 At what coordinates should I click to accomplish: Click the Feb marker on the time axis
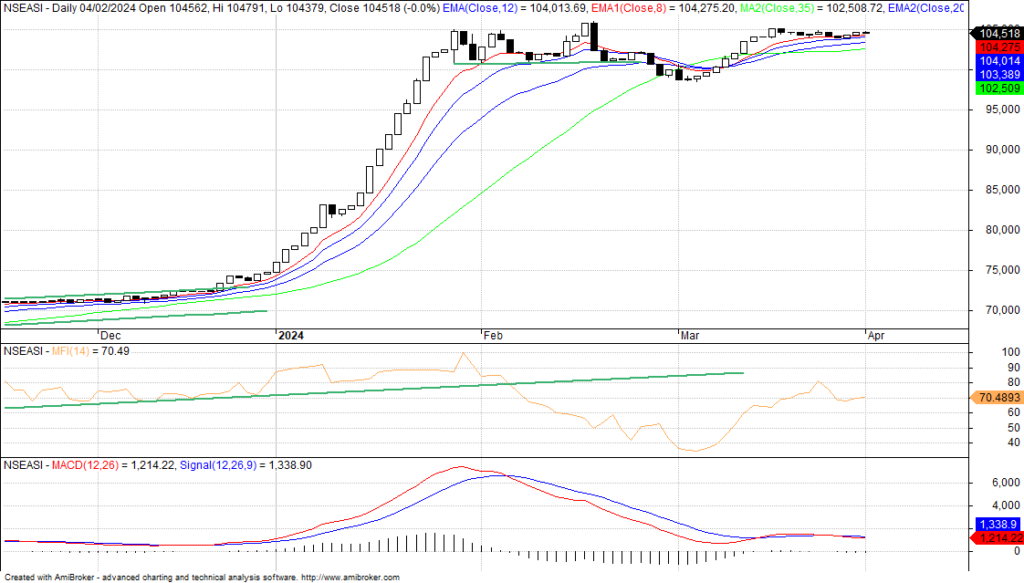click(x=492, y=336)
